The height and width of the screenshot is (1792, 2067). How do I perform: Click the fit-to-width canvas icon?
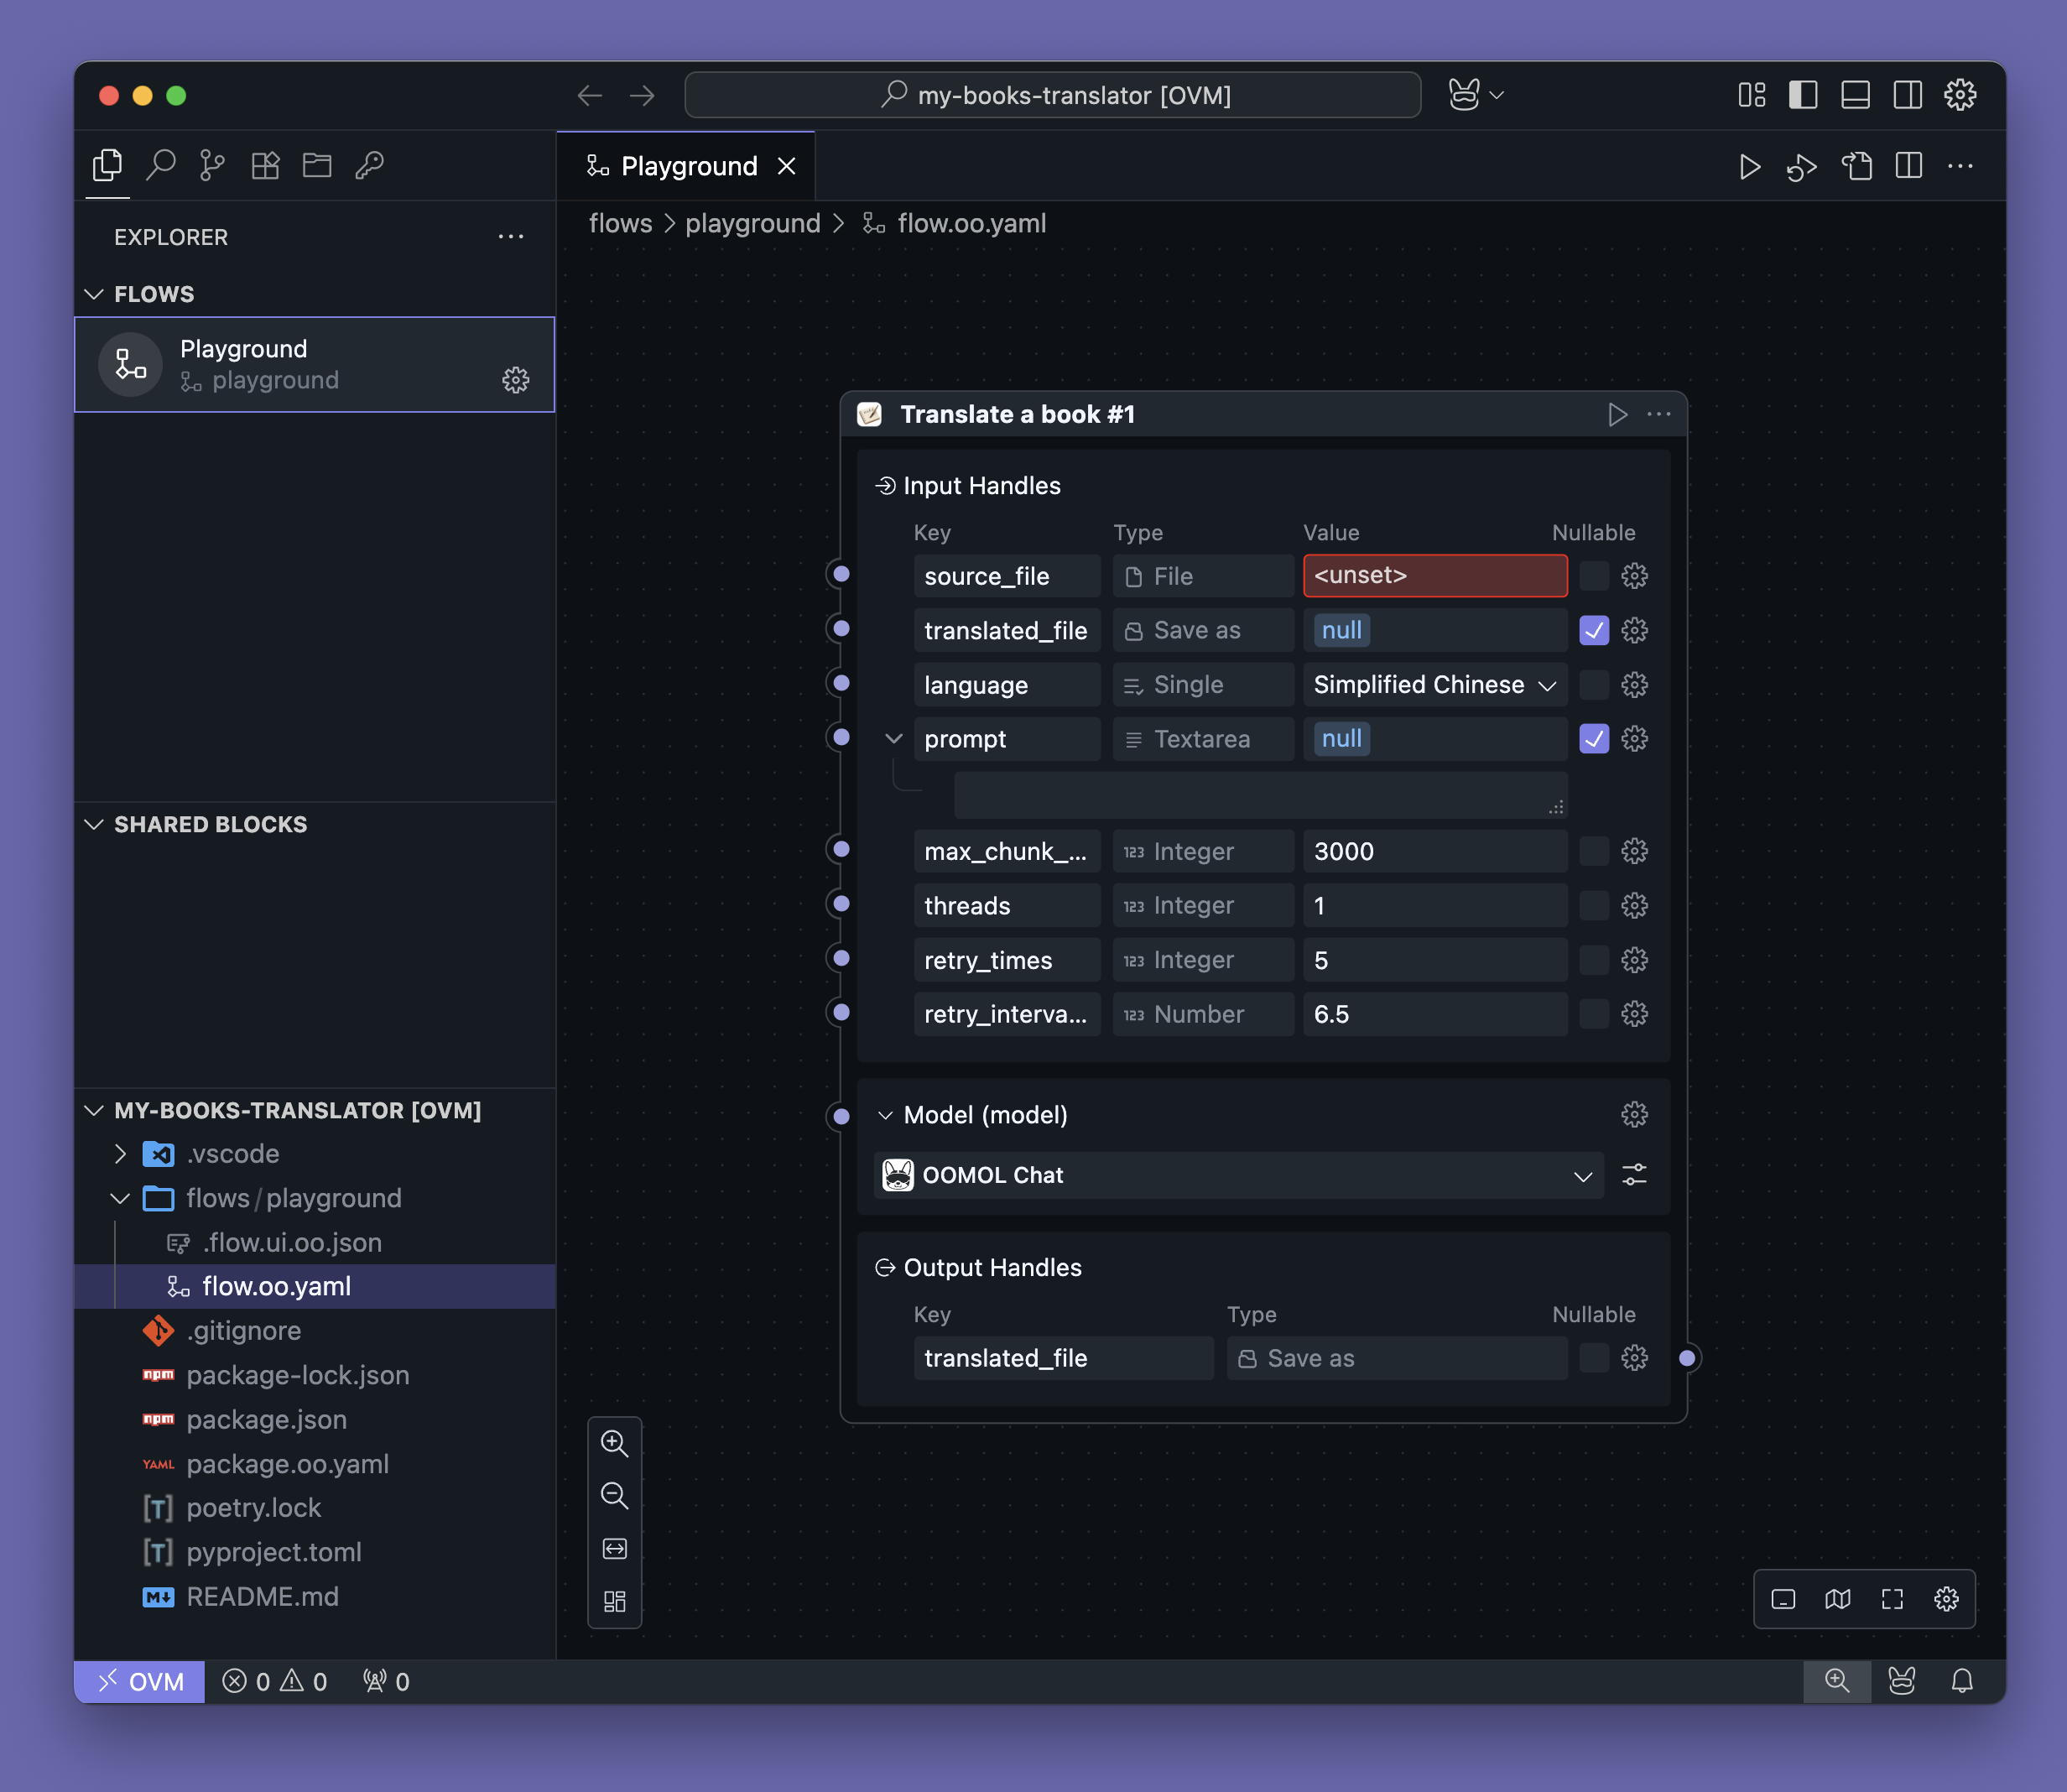pyautogui.click(x=614, y=1548)
